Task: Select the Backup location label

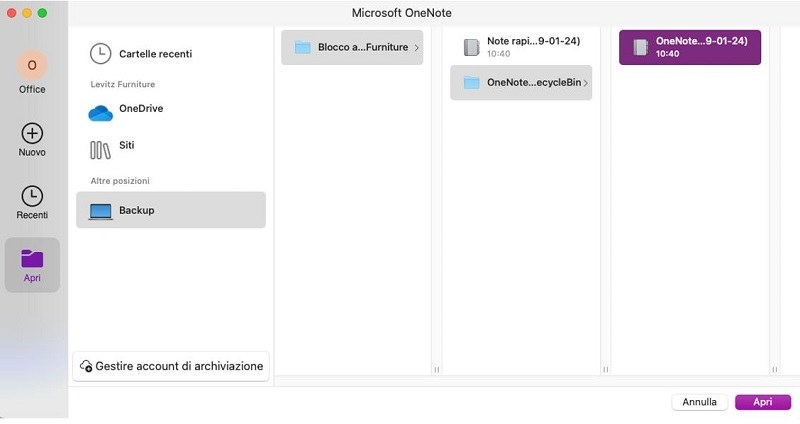Action: click(x=137, y=210)
